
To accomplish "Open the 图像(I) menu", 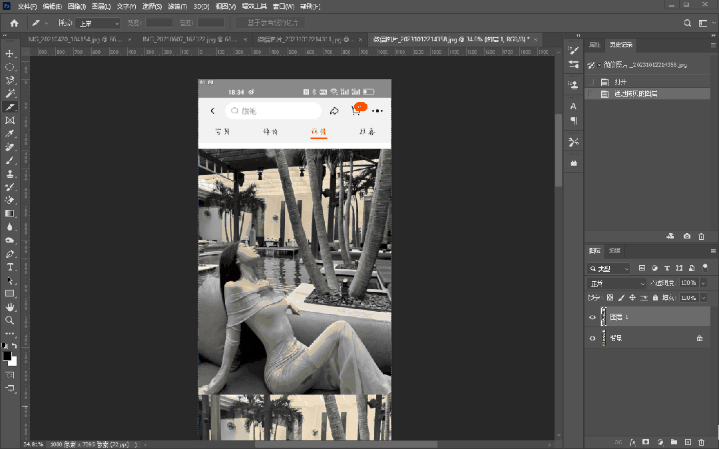I will pos(77,6).
